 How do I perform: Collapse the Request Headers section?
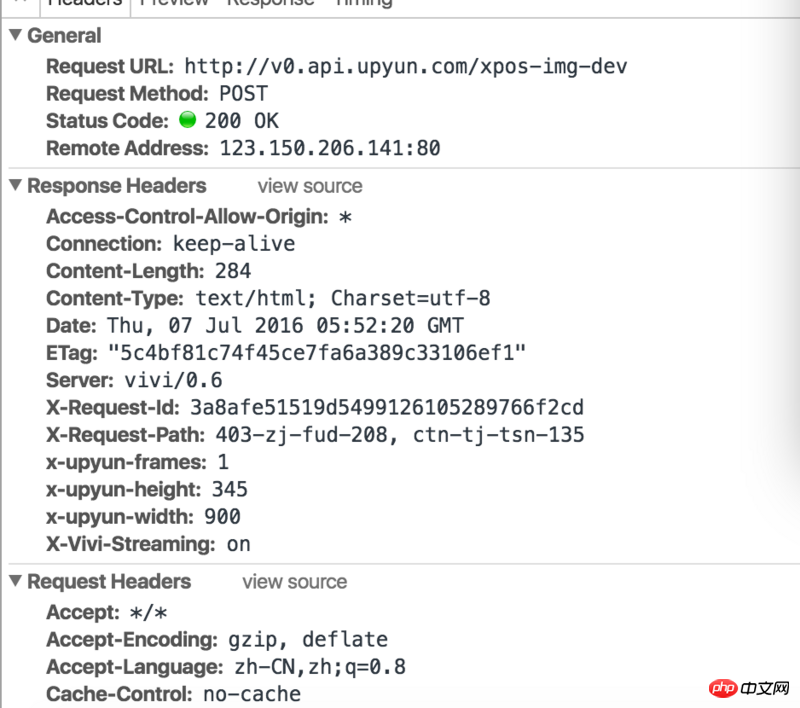(16, 582)
